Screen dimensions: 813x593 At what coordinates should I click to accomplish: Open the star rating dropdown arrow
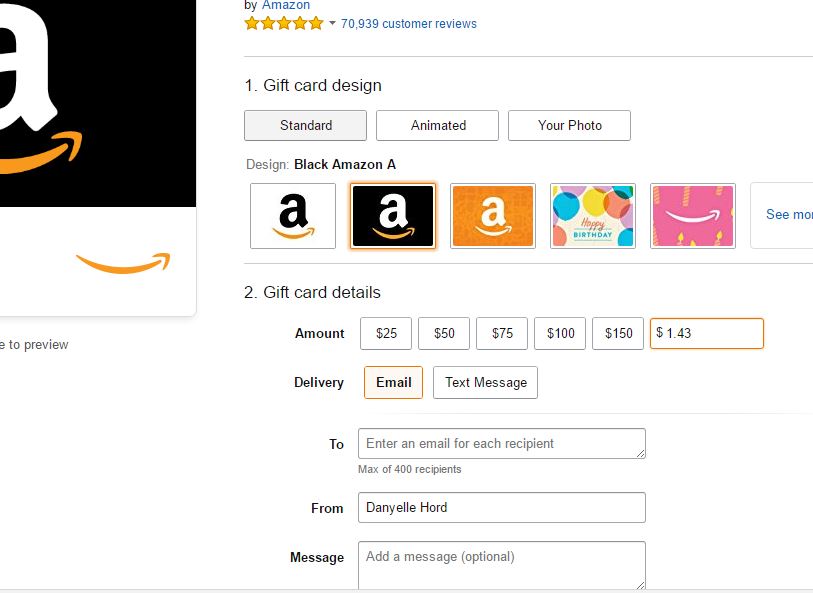[x=332, y=23]
